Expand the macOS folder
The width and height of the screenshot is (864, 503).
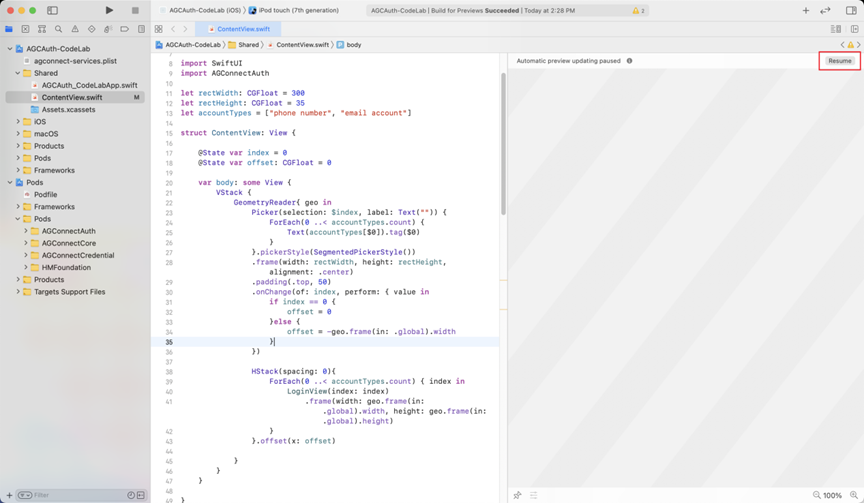tap(18, 133)
